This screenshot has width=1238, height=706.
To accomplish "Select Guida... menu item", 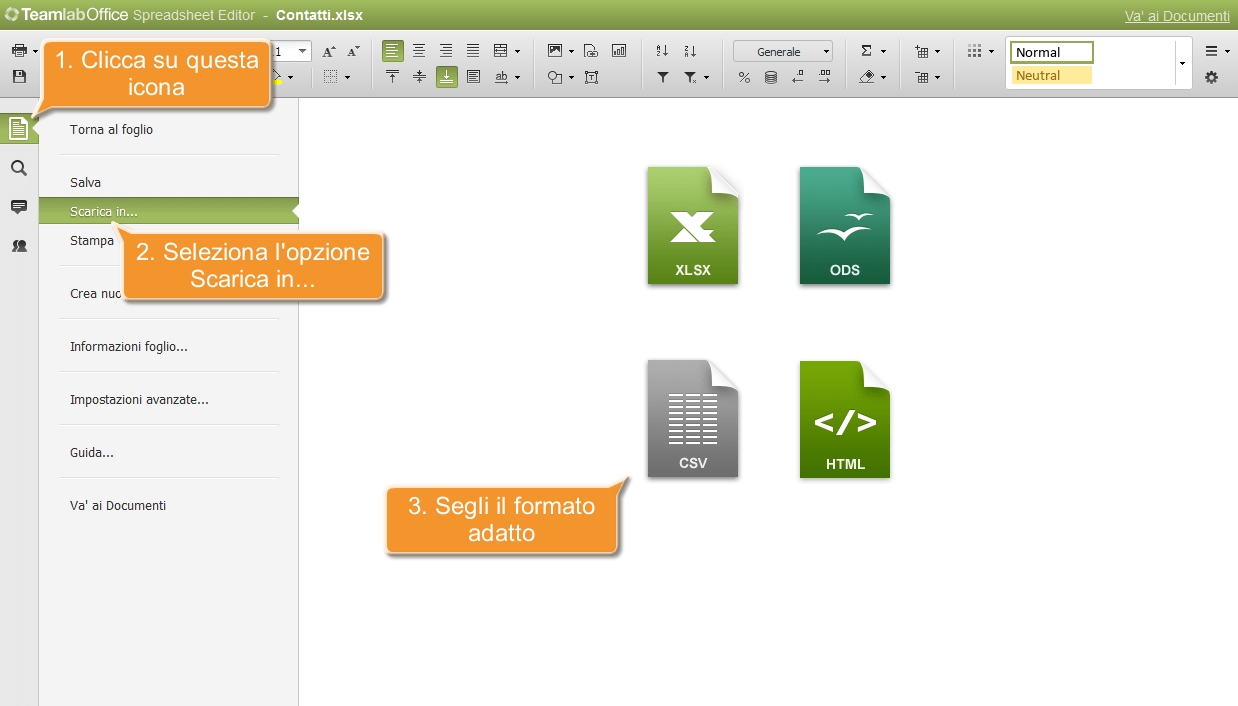I will coord(92,452).
